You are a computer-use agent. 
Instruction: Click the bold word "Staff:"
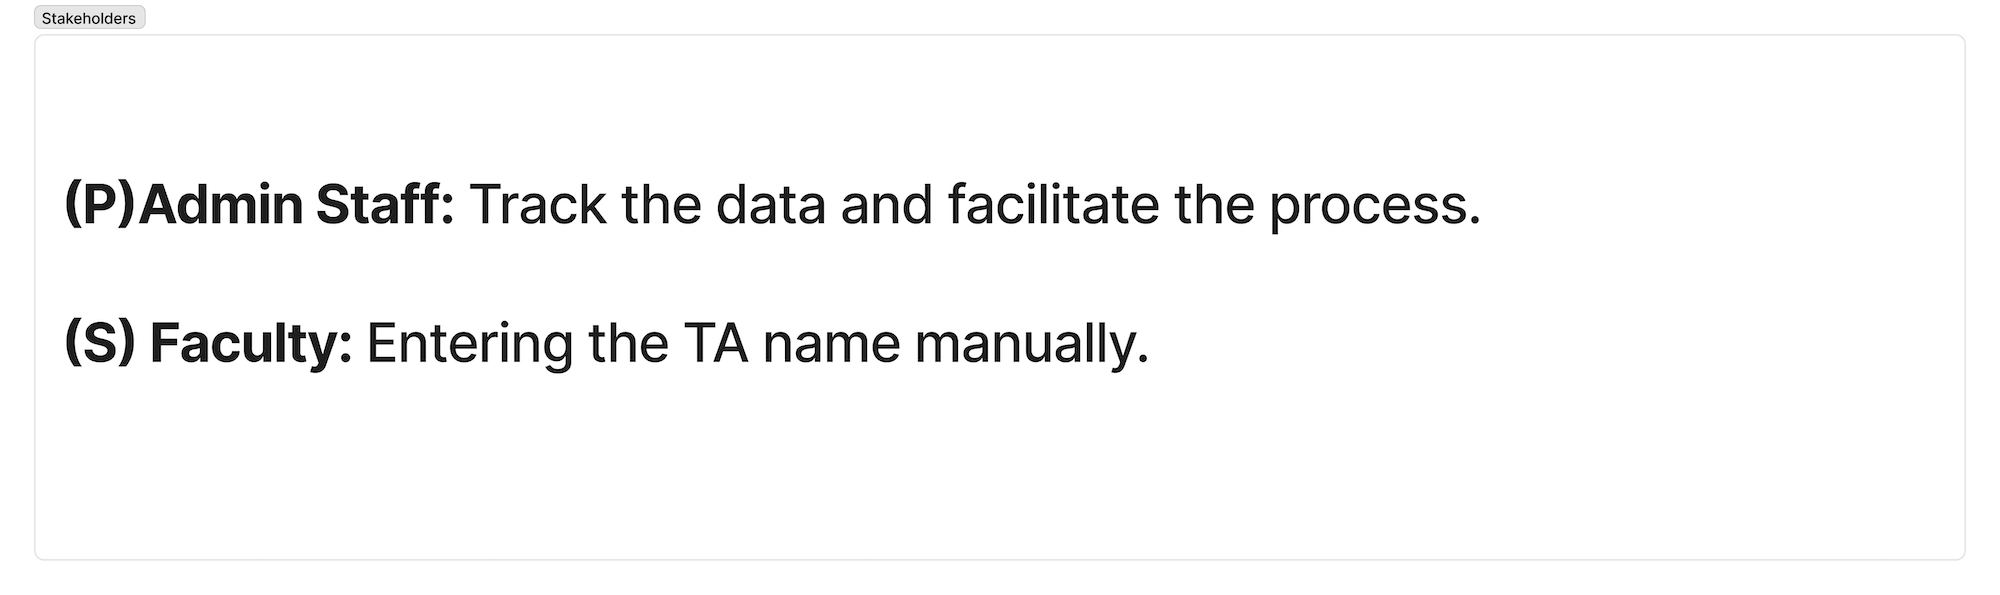385,204
